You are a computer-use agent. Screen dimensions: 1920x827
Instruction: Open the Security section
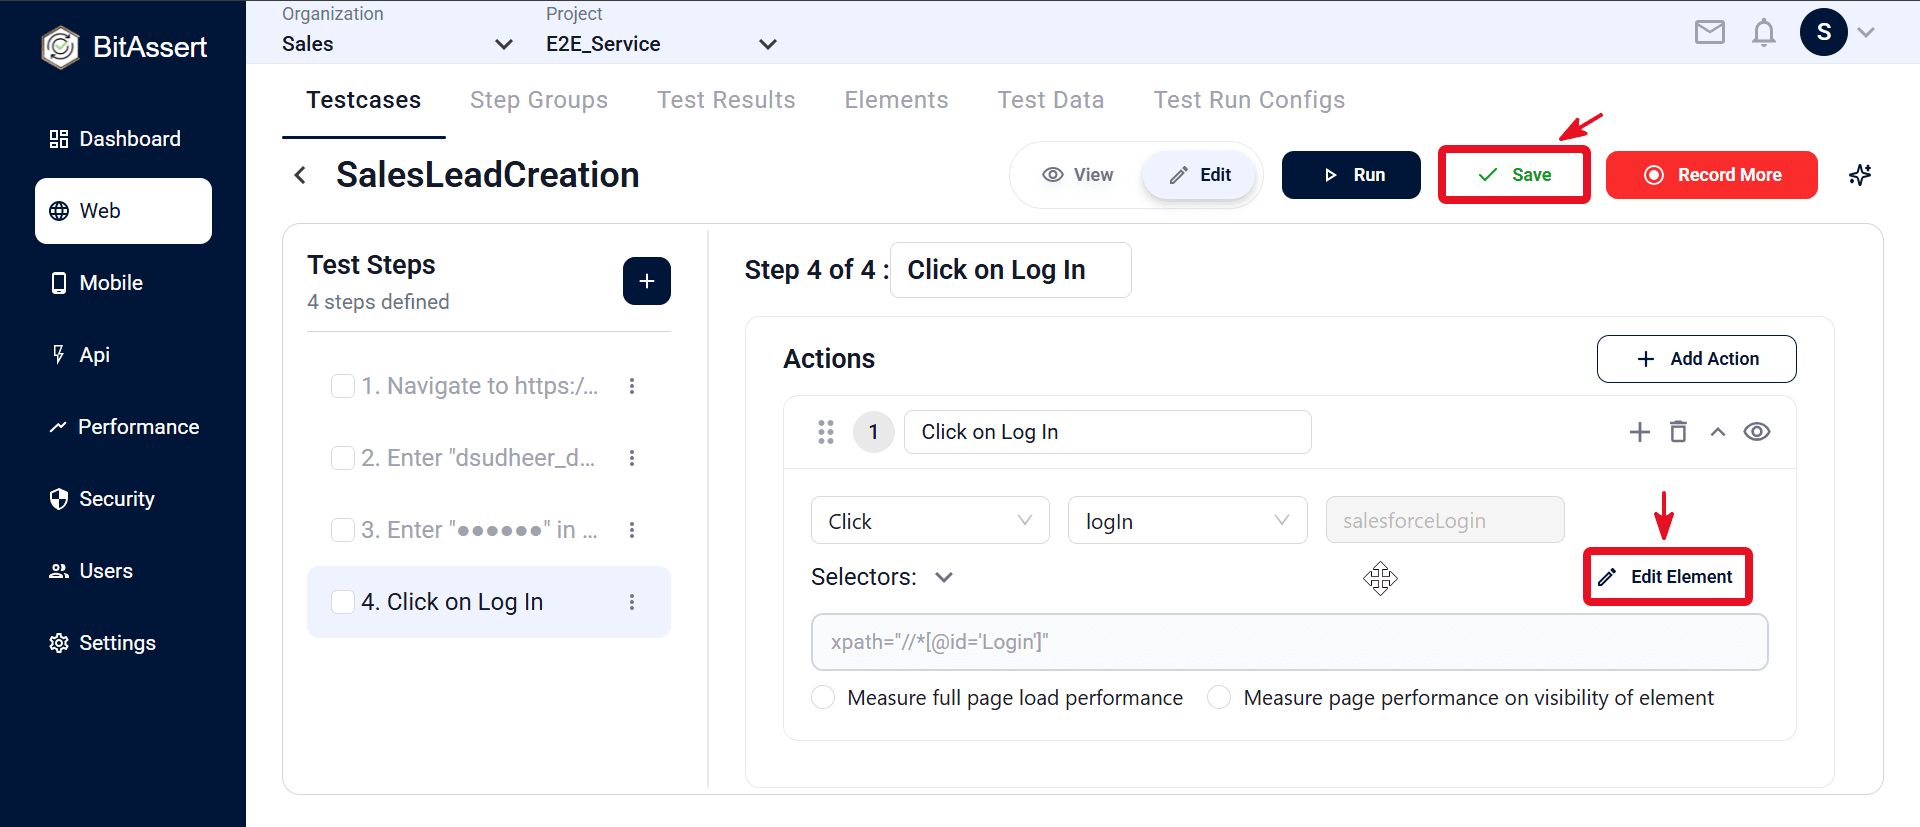(123, 499)
